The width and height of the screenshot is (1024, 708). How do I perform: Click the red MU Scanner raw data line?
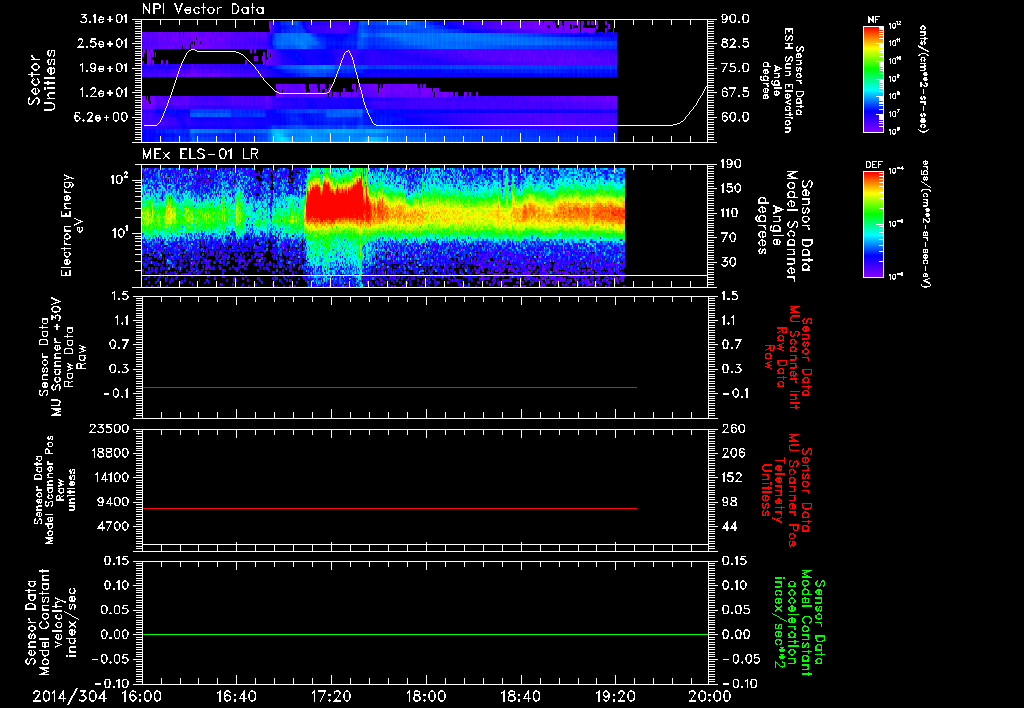coord(389,388)
